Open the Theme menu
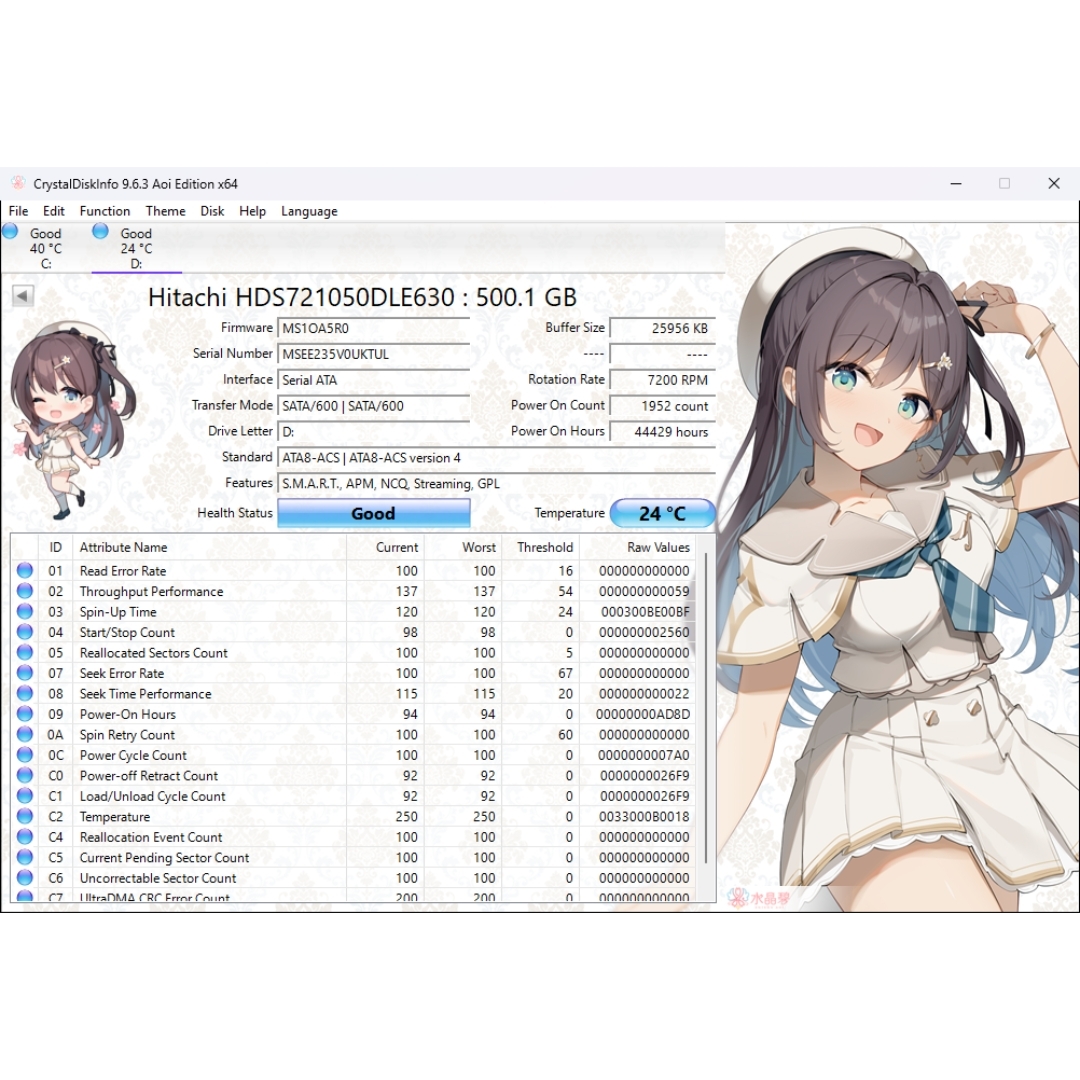Image resolution: width=1080 pixels, height=1080 pixels. click(165, 211)
